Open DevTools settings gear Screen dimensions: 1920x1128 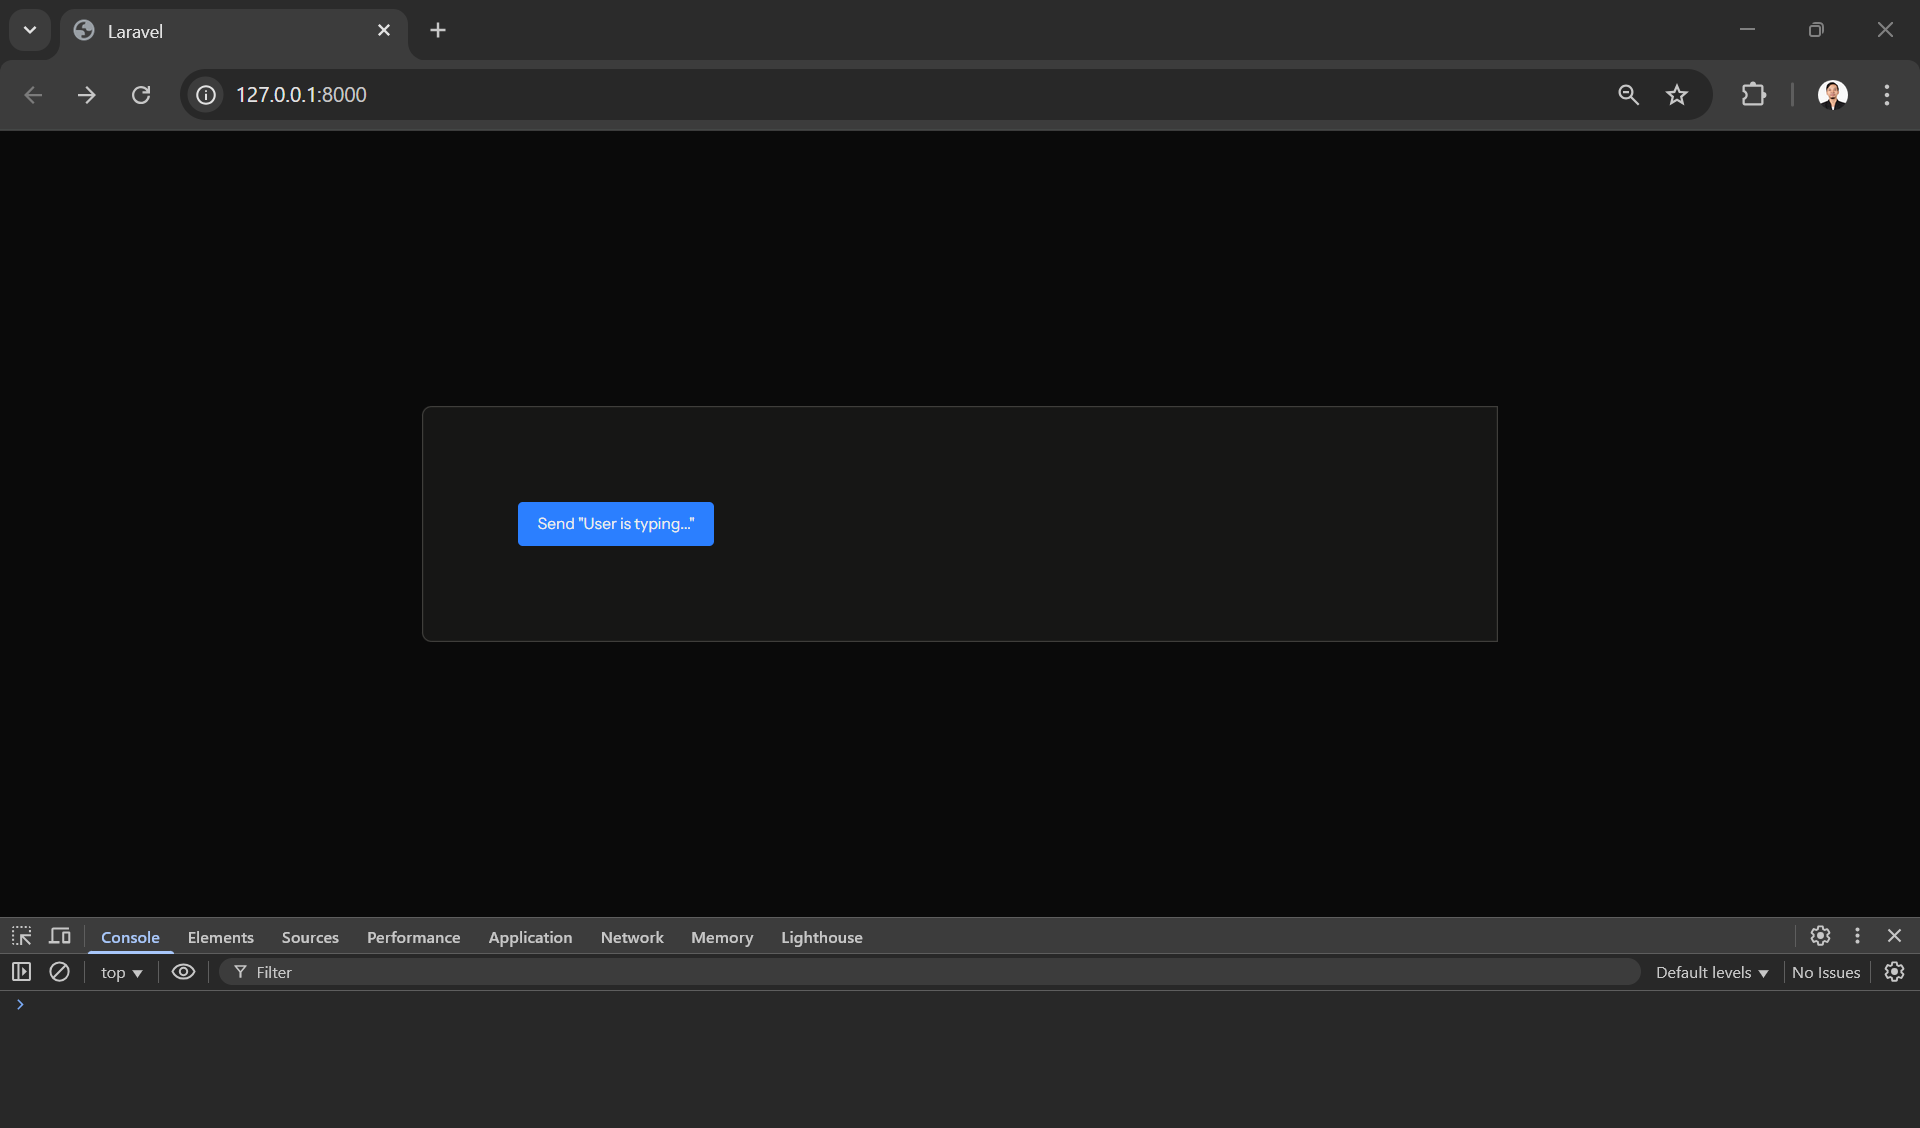pos(1820,936)
